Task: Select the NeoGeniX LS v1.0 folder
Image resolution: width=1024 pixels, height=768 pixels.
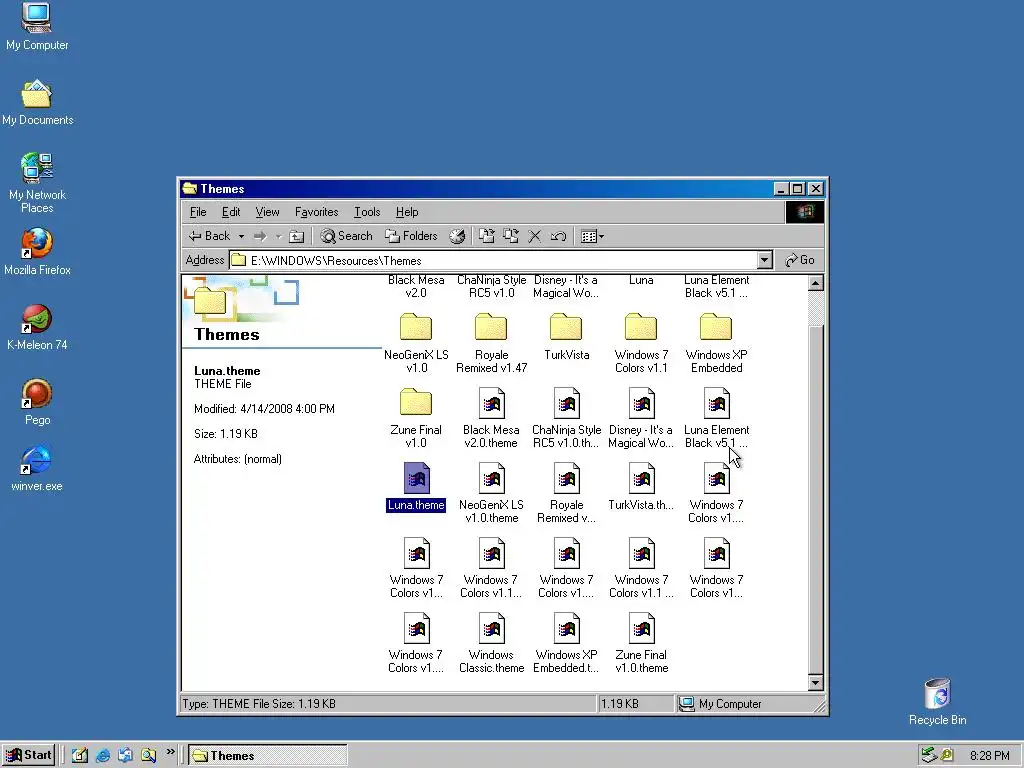Action: (x=416, y=344)
